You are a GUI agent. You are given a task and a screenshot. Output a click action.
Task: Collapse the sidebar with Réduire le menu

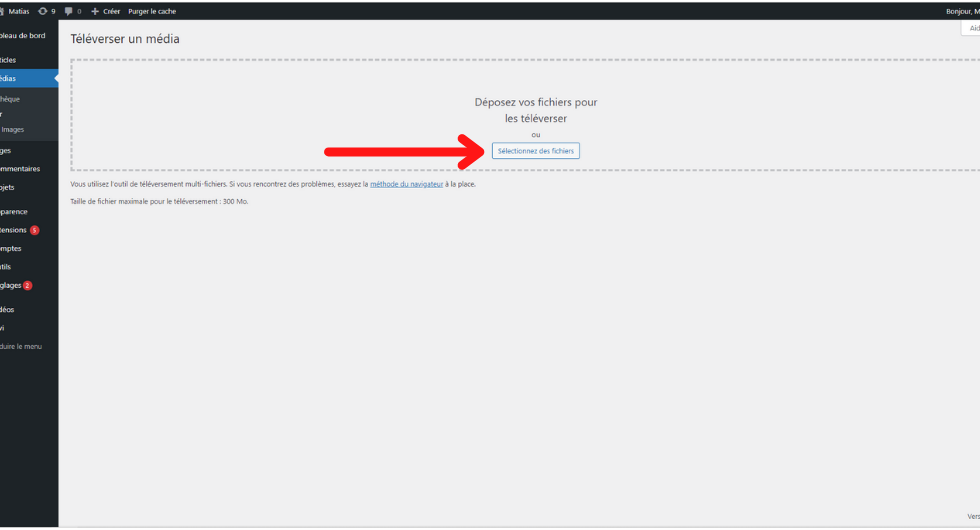[x=22, y=346]
